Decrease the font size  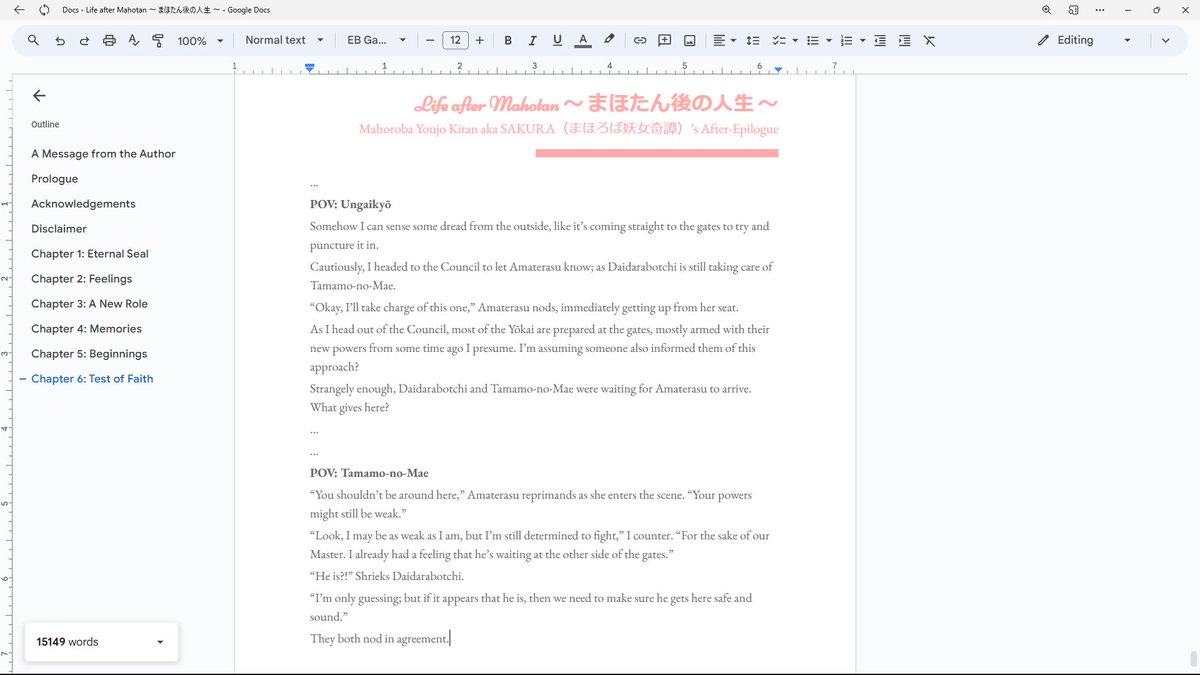[430, 40]
